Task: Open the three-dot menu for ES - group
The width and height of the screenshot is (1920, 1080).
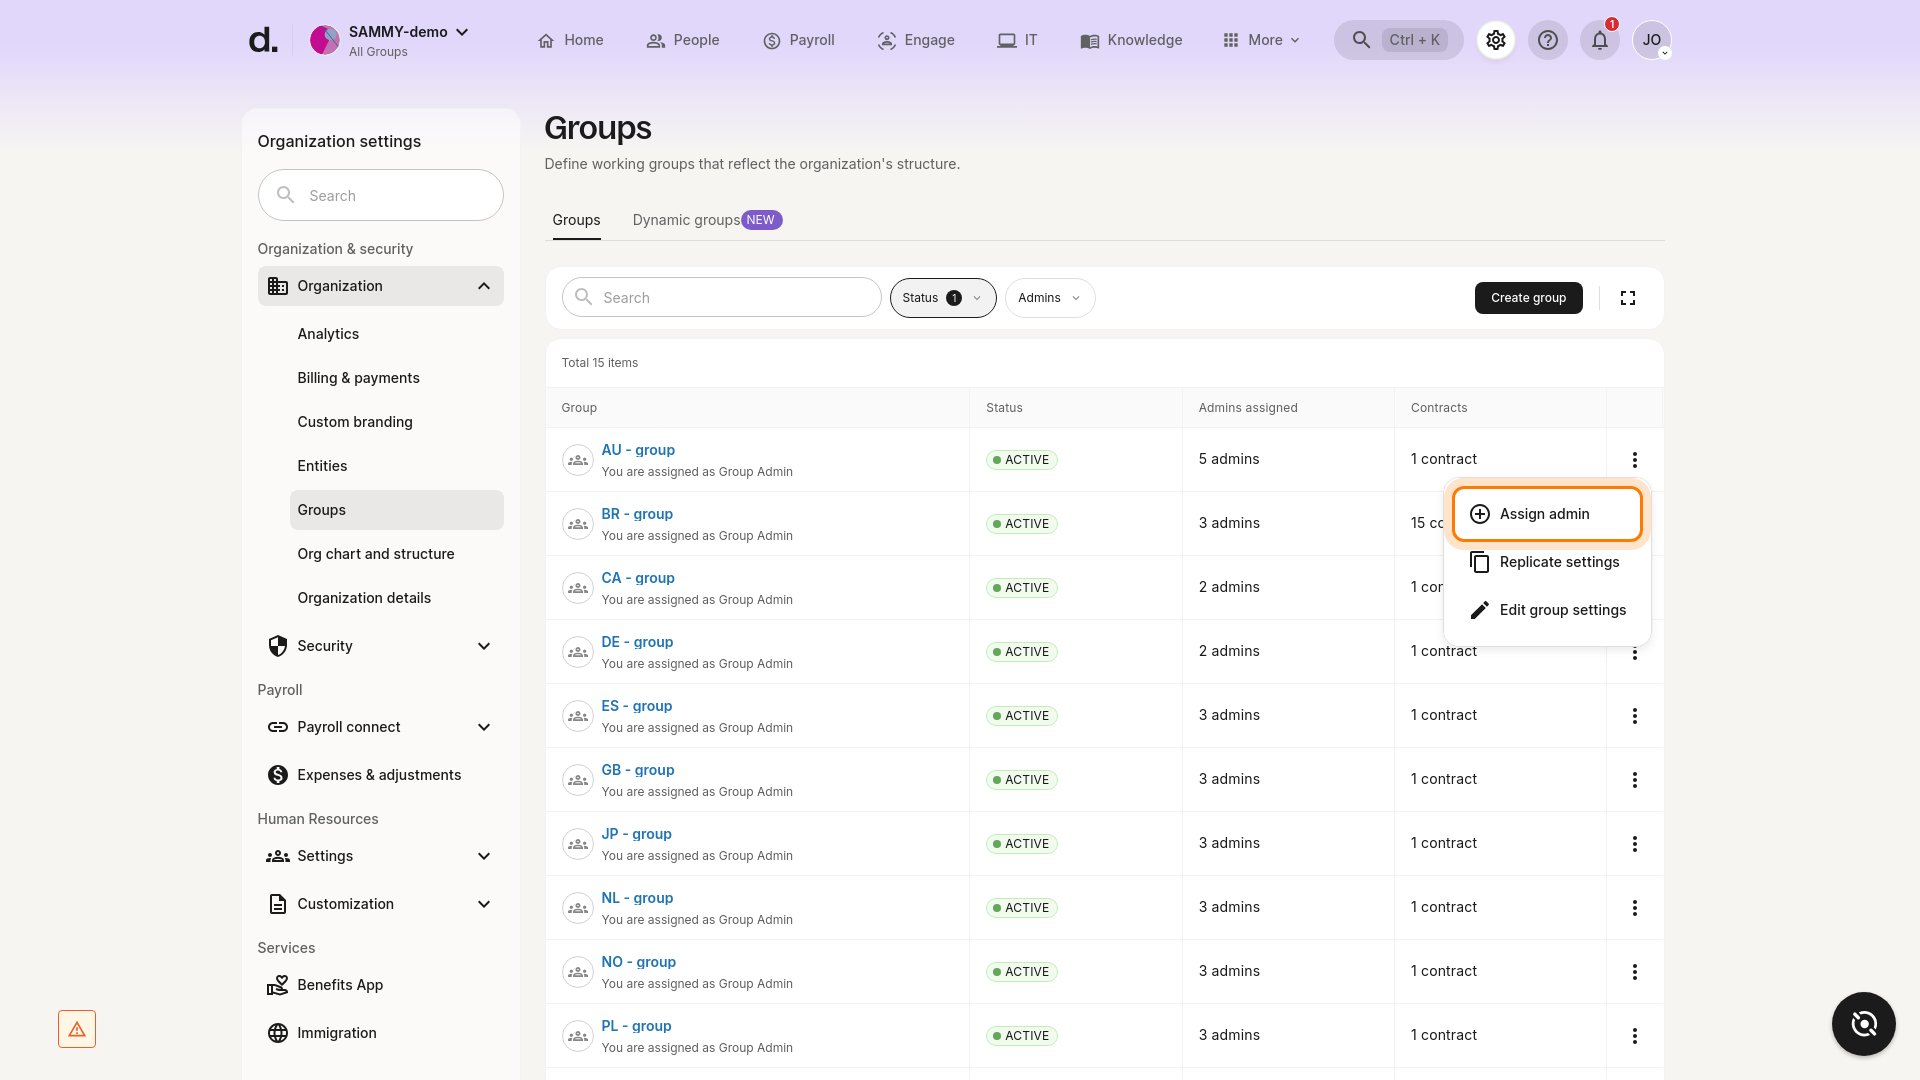Action: [1635, 715]
